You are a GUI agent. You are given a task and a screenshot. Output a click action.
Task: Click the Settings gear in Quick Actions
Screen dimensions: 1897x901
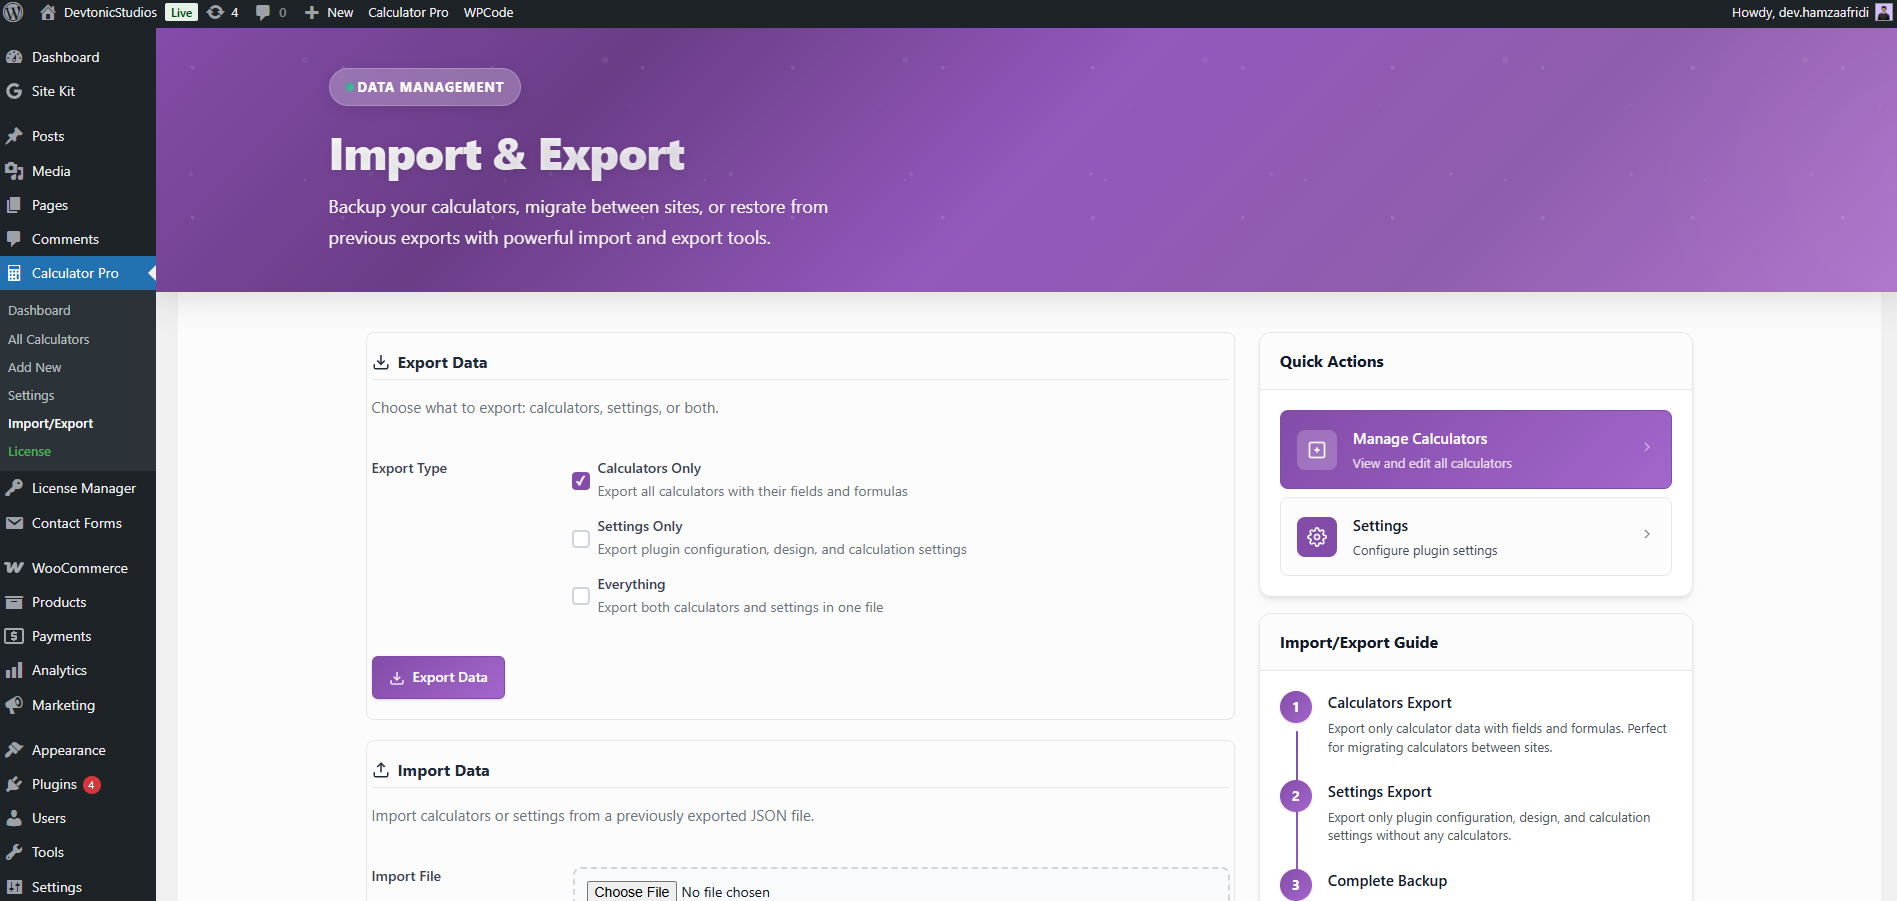click(1316, 537)
